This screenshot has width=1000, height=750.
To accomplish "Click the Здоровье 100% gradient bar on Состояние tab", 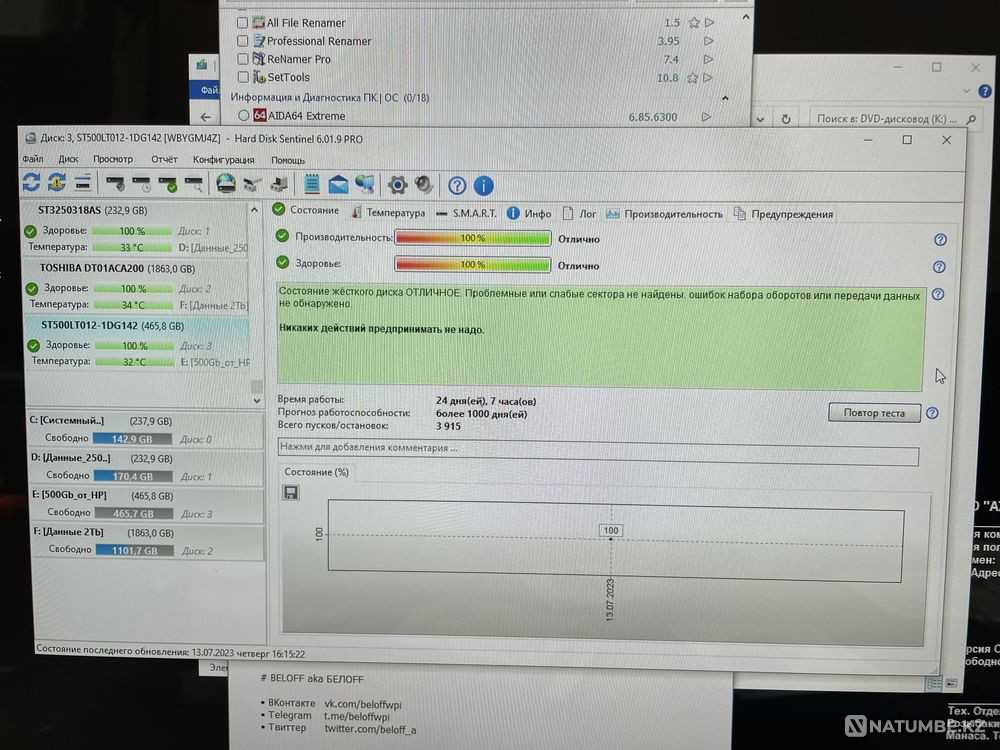I will point(473,264).
